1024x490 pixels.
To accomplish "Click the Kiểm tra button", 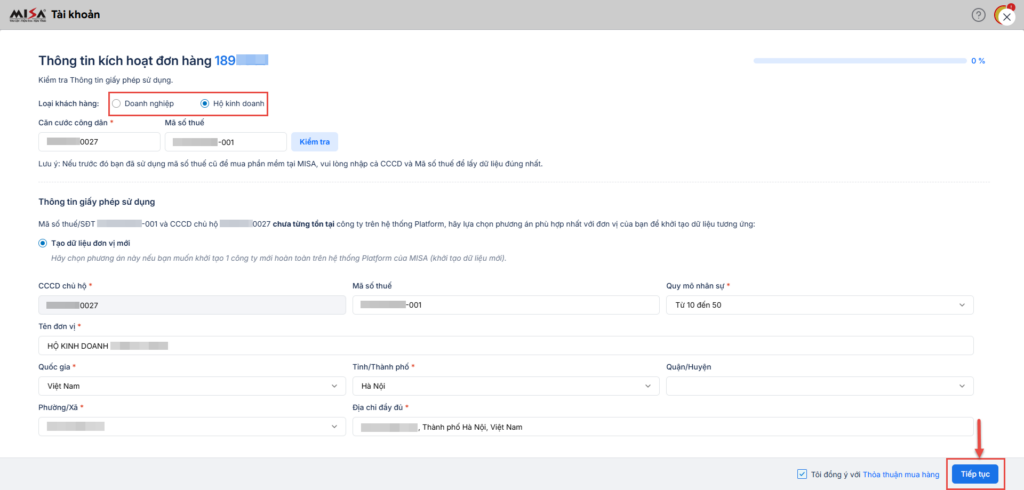I will [315, 142].
